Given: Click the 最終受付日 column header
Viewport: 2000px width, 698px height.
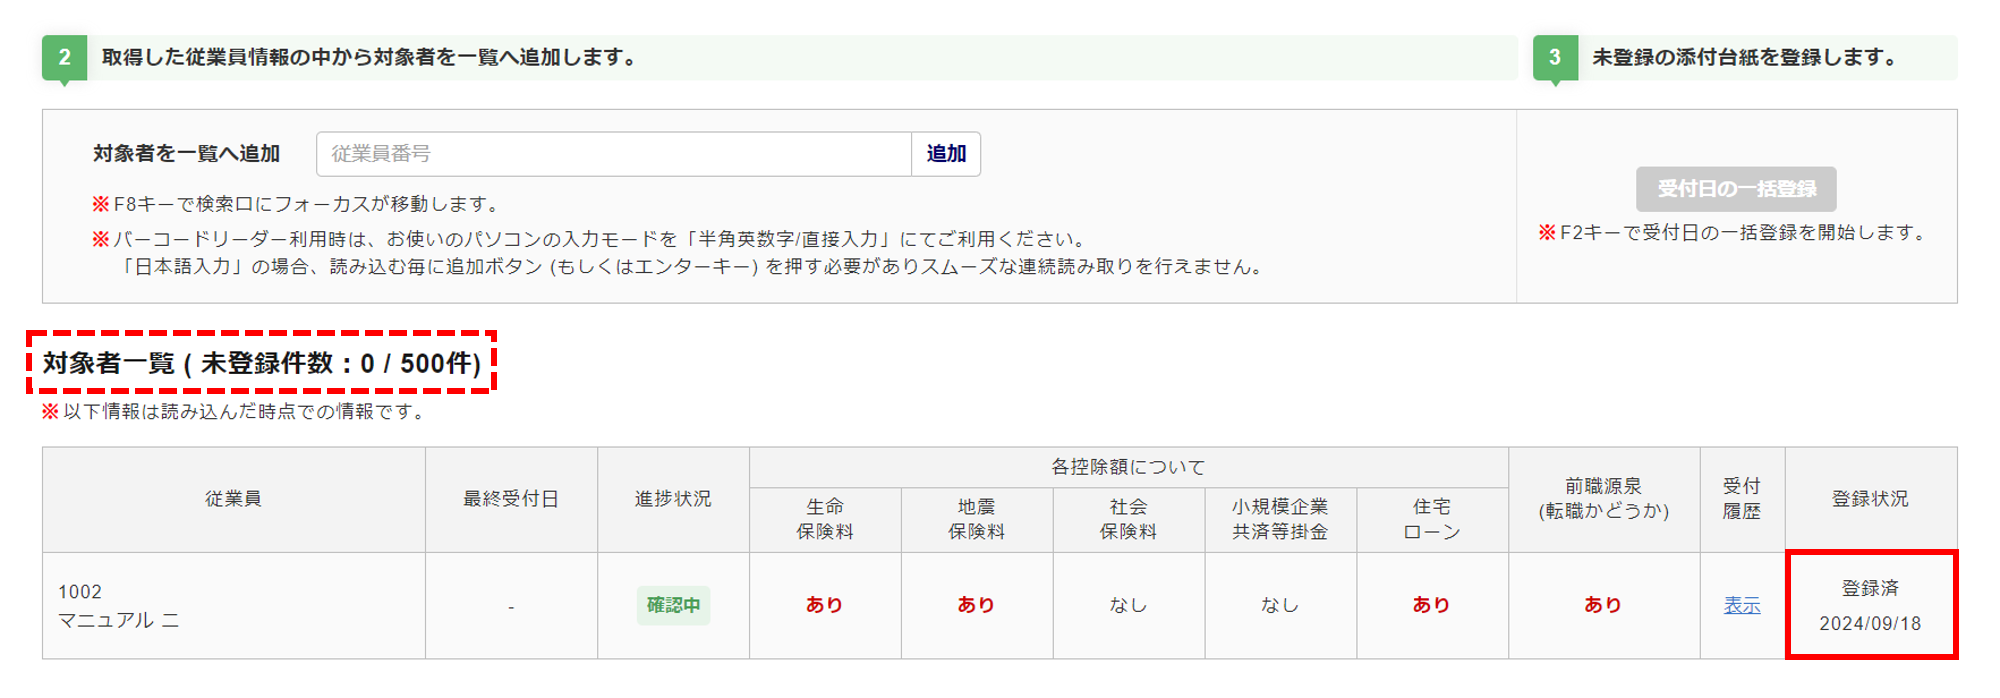Looking at the screenshot, I should click(511, 499).
